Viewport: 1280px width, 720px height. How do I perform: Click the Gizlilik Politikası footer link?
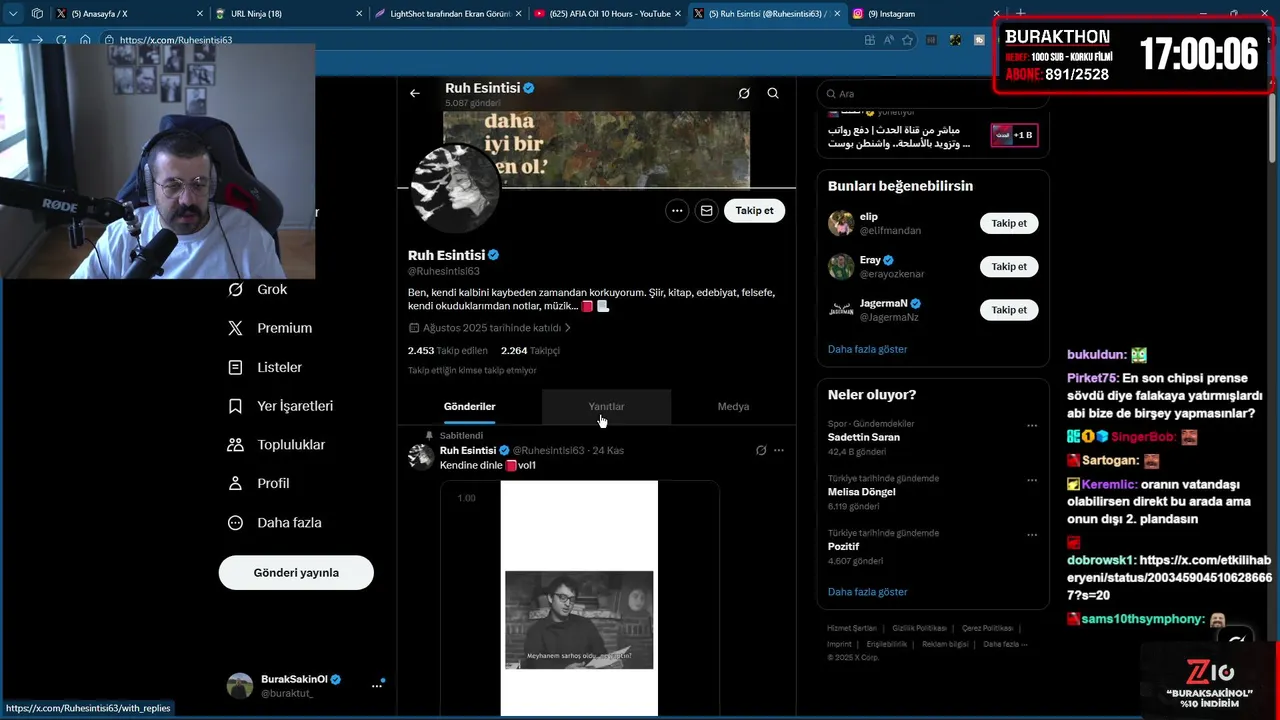tap(919, 628)
